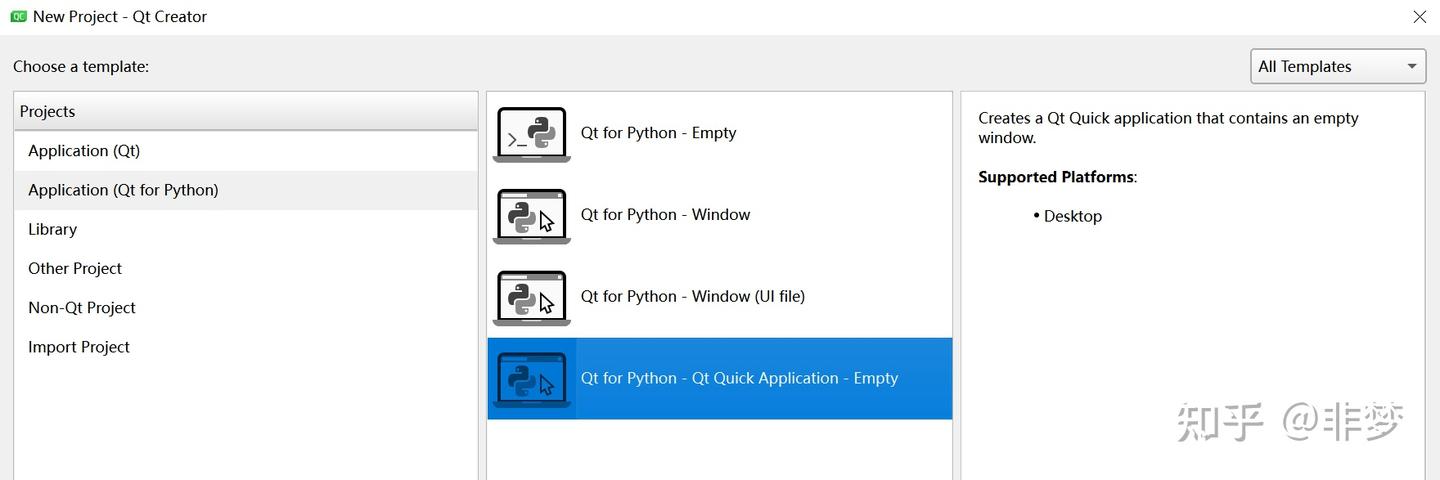Pick the Non-Qt Project category
This screenshot has height=480, width=1440.
246,308
